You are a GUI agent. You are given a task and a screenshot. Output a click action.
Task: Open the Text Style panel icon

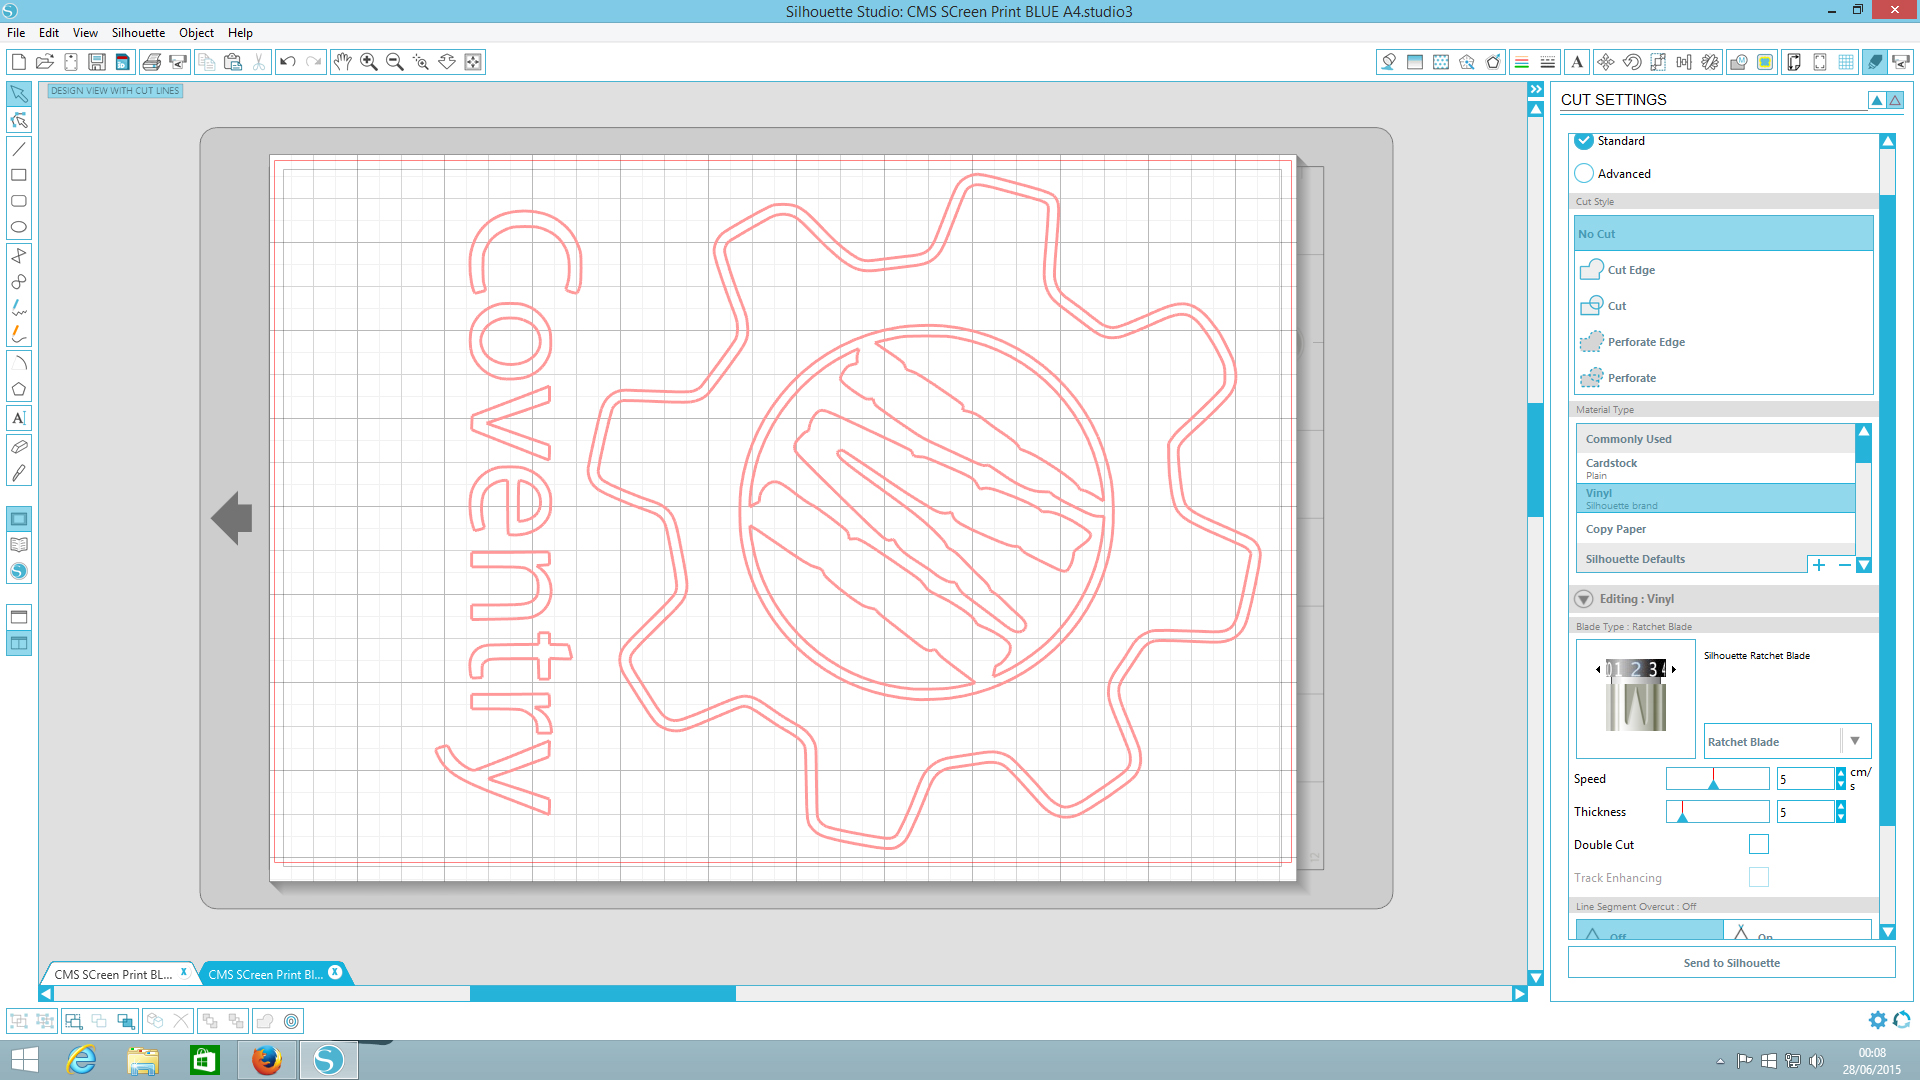click(1577, 62)
